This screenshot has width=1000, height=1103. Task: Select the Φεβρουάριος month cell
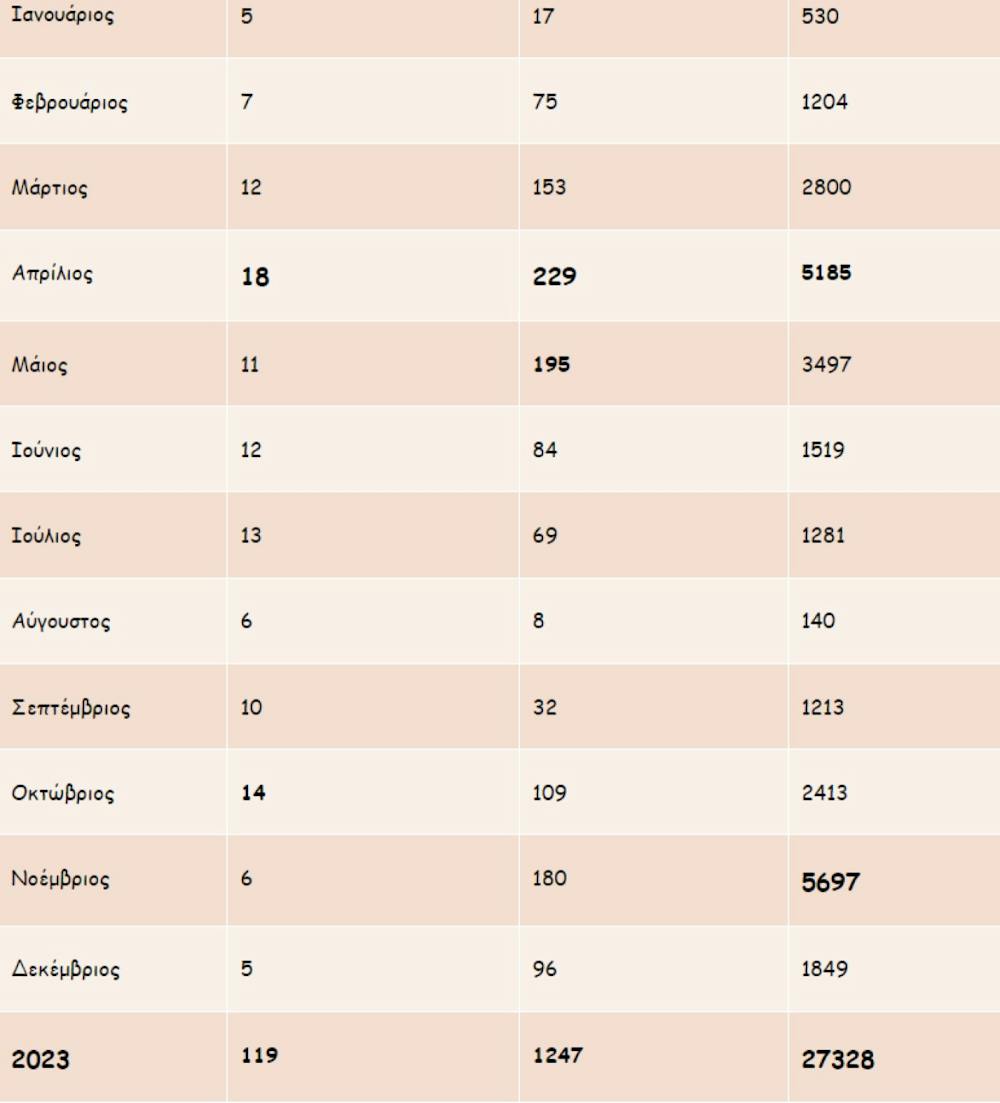[69, 102]
